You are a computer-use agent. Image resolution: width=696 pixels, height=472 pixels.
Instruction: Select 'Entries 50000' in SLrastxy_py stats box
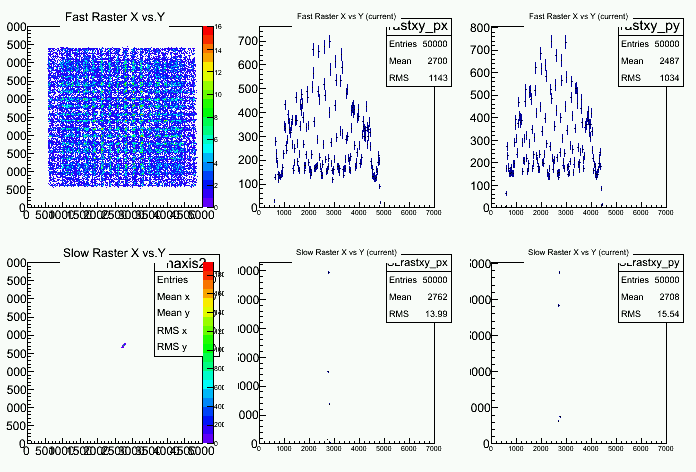(x=651, y=280)
